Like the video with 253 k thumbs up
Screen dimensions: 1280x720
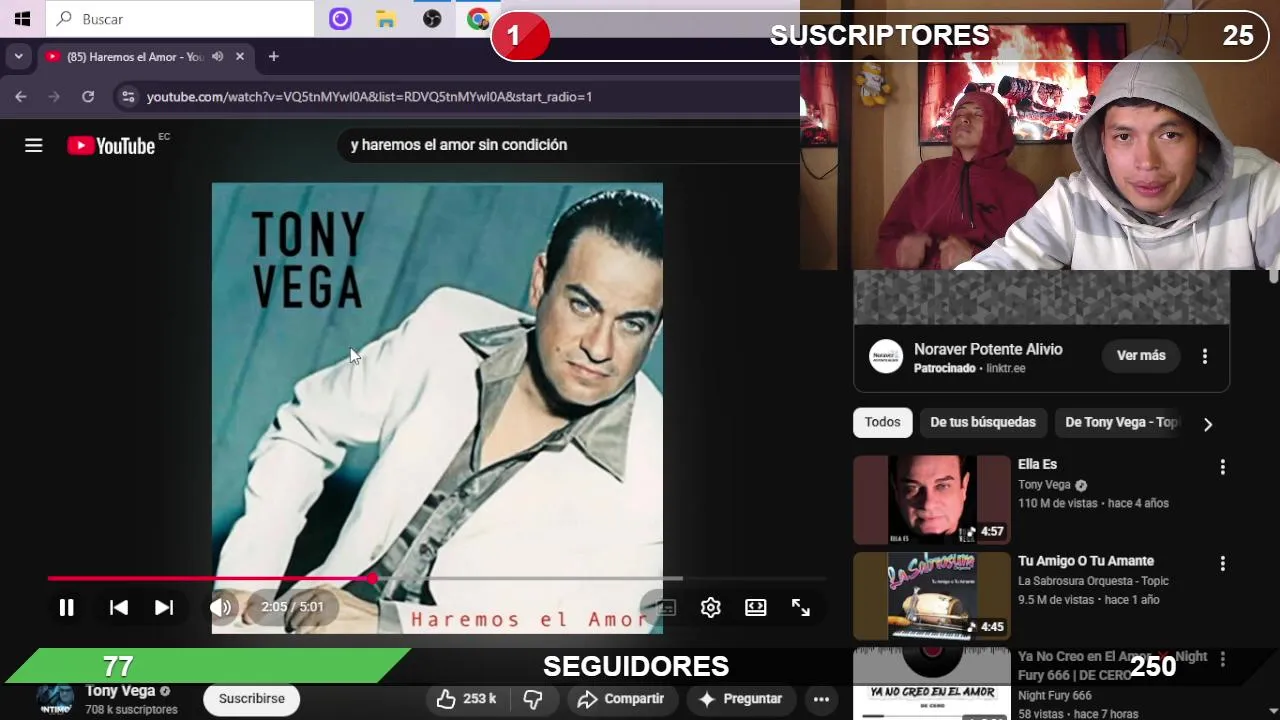click(467, 699)
